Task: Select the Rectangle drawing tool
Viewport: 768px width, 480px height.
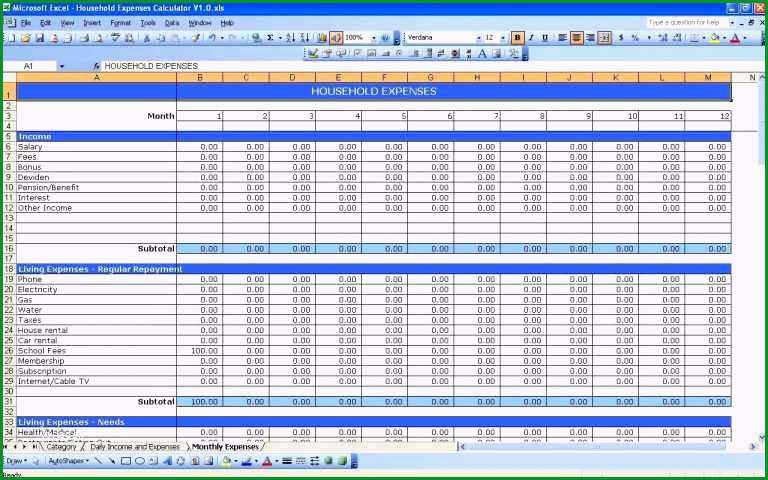Action: (x=126, y=461)
